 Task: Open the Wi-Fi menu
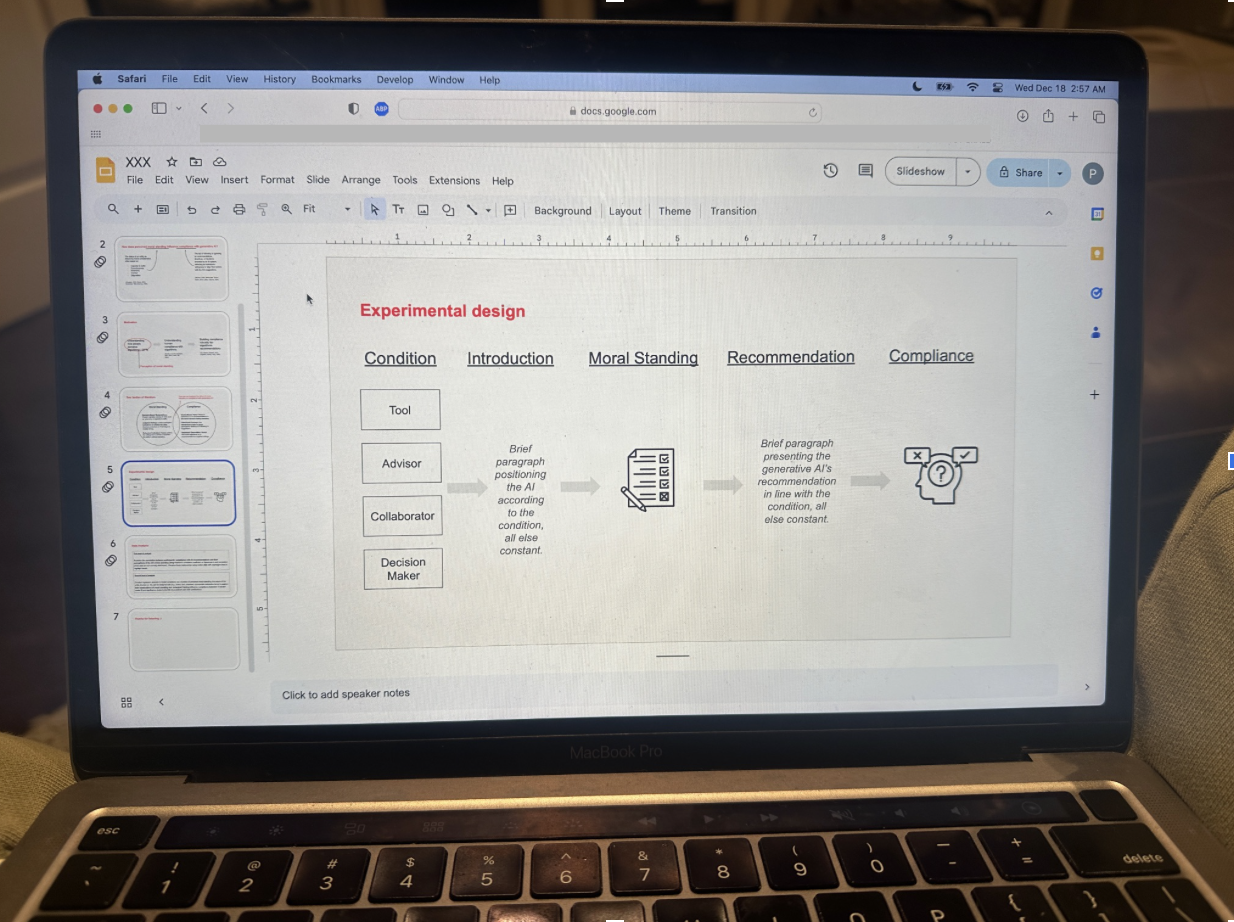[972, 88]
